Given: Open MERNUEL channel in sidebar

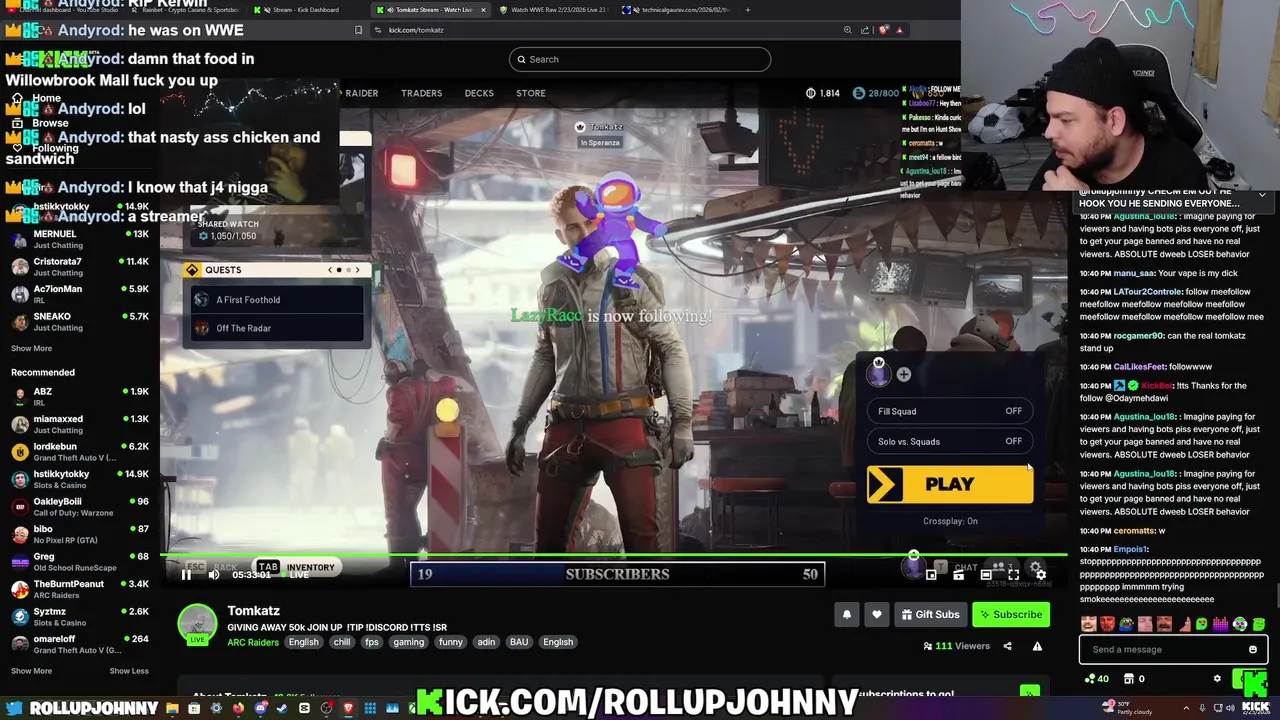Looking at the screenshot, I should [x=78, y=238].
